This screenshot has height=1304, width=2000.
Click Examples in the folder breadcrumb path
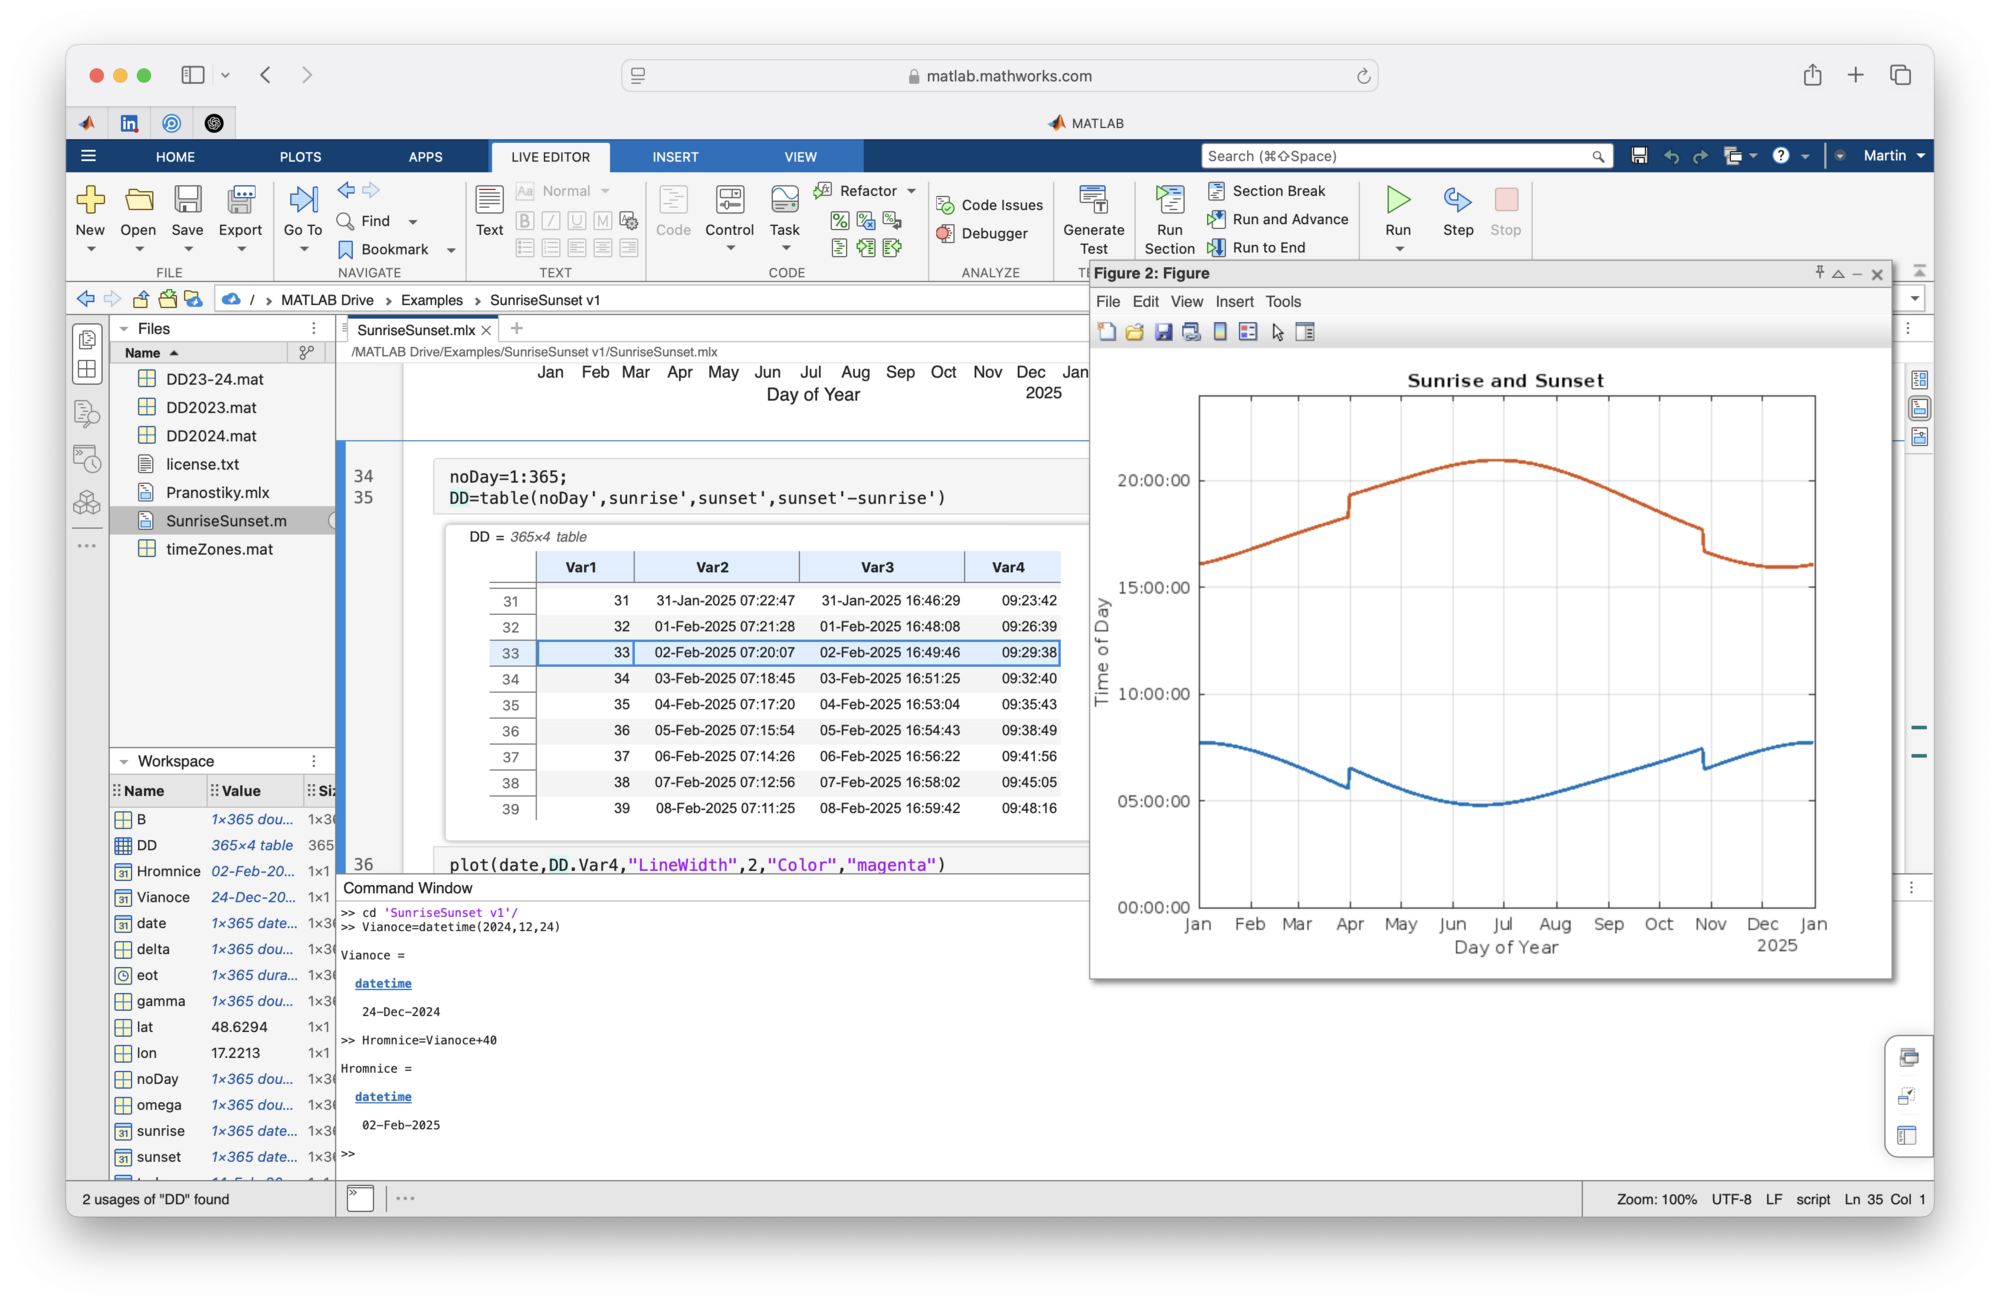pos(432,300)
